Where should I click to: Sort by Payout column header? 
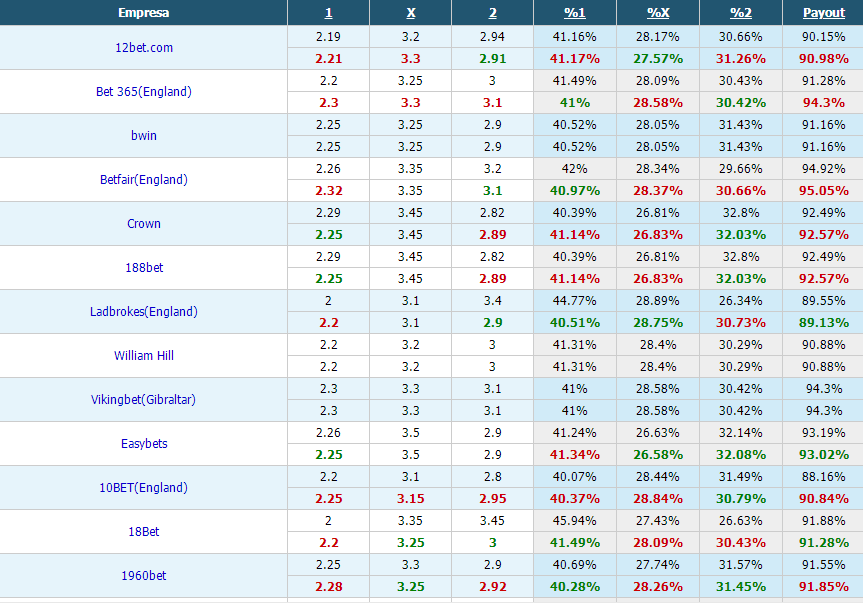823,13
